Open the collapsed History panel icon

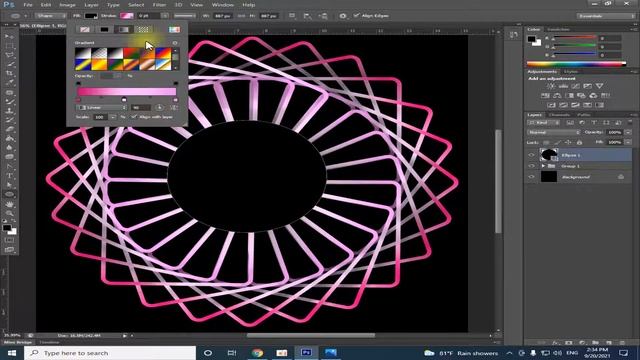(513, 36)
